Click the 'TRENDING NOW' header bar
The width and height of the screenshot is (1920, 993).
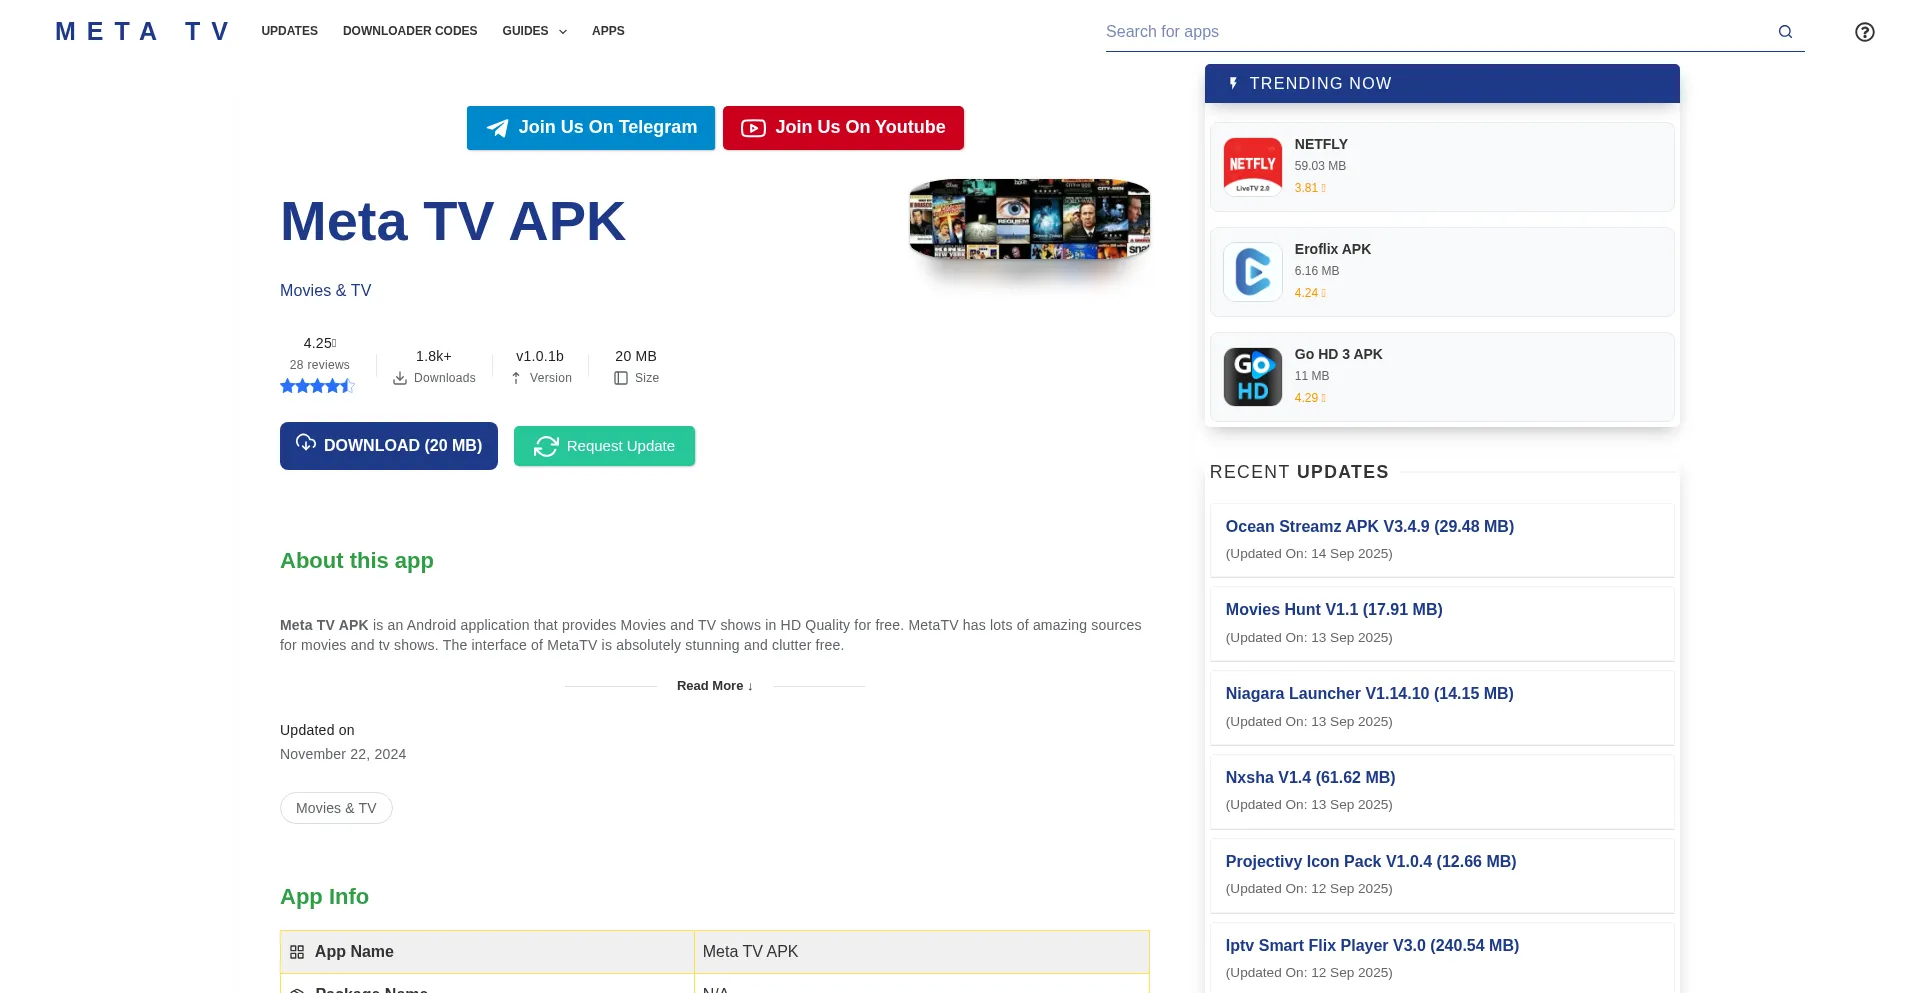(x=1442, y=84)
